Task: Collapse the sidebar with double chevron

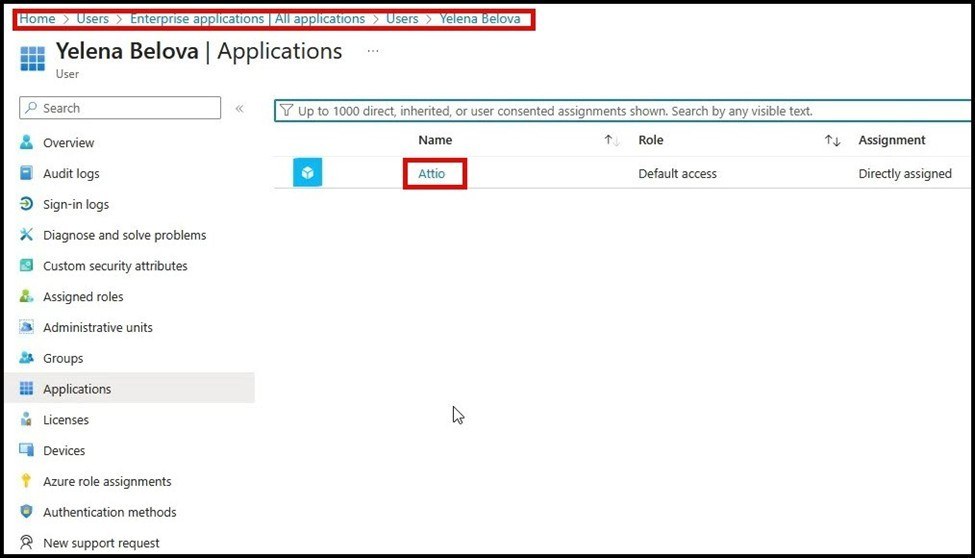Action: coord(239,109)
